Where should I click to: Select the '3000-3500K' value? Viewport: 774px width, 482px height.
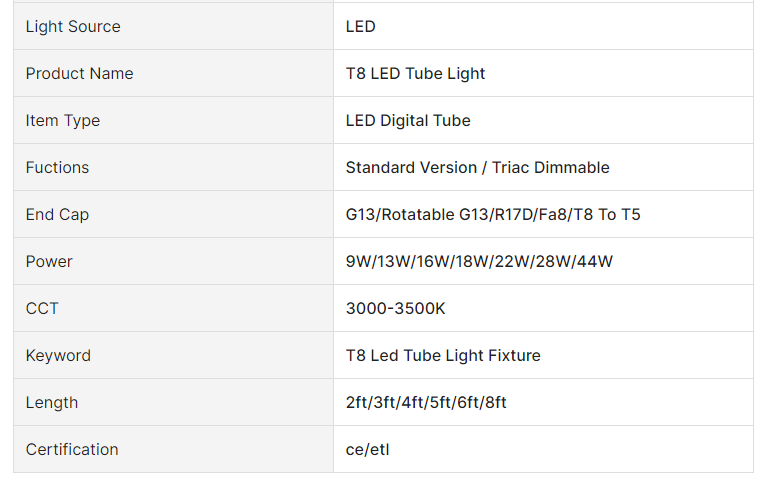point(396,309)
